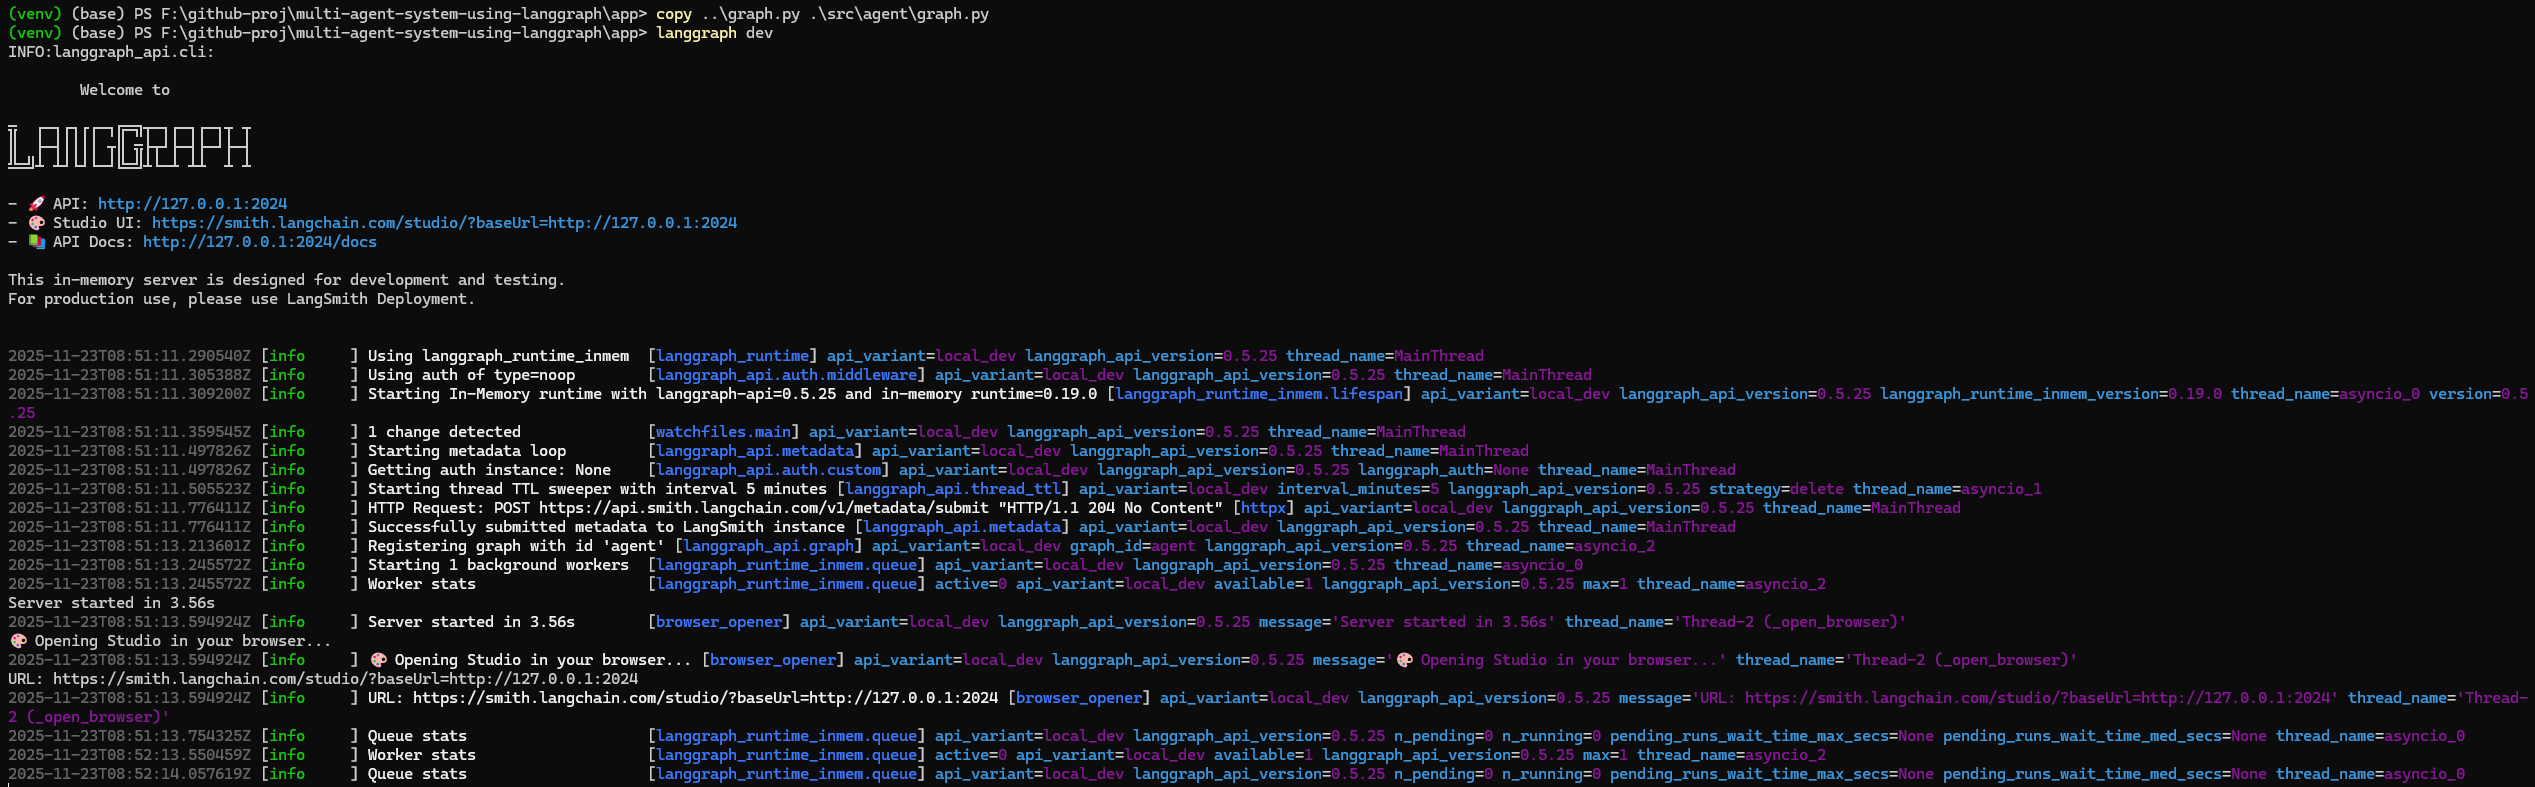Screen dimensions: 2535x787
Task: Click the [langgraph_api.auth.middleware] module tag
Action: pyautogui.click(x=786, y=375)
